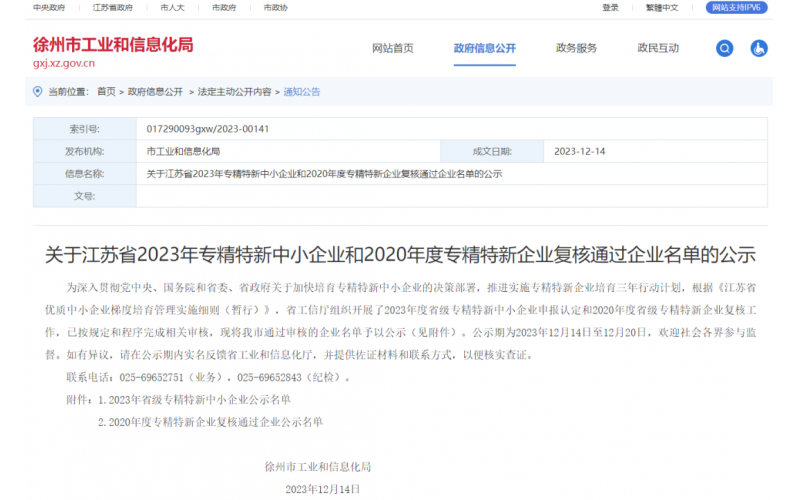Viewport: 800px width, 500px height.
Task: Follow the 中央政府 top link
Action: pyautogui.click(x=49, y=8)
